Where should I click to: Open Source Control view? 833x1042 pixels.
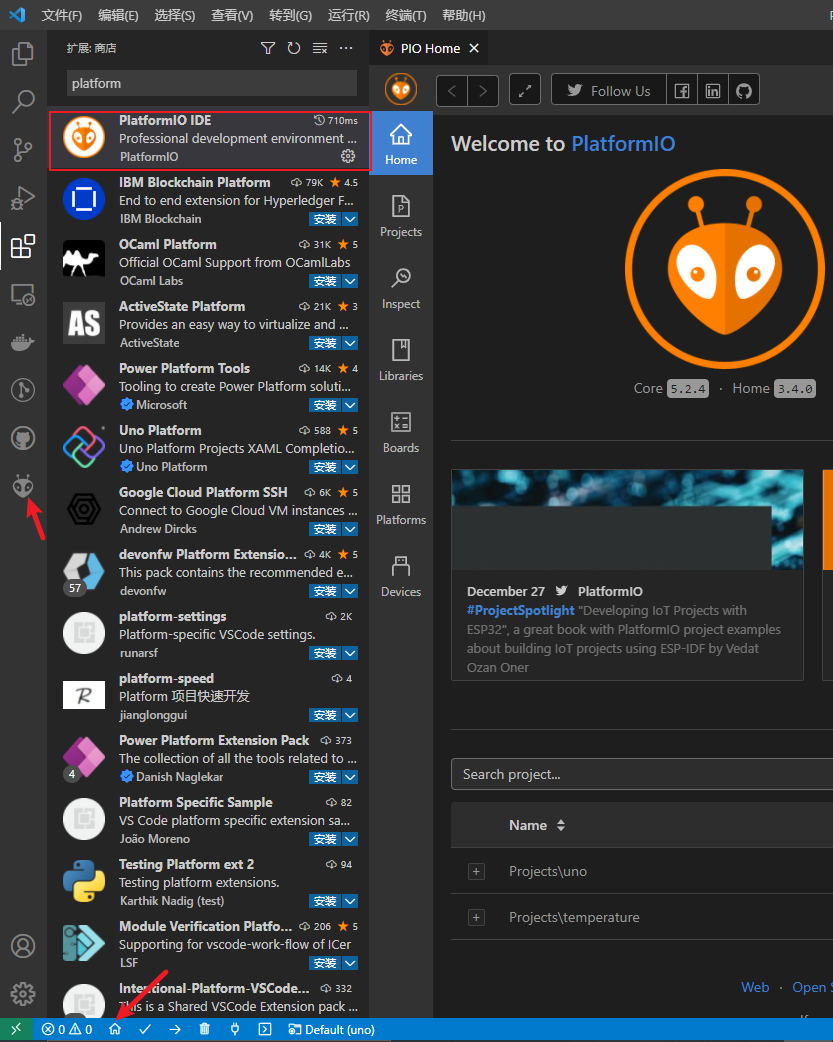23,150
